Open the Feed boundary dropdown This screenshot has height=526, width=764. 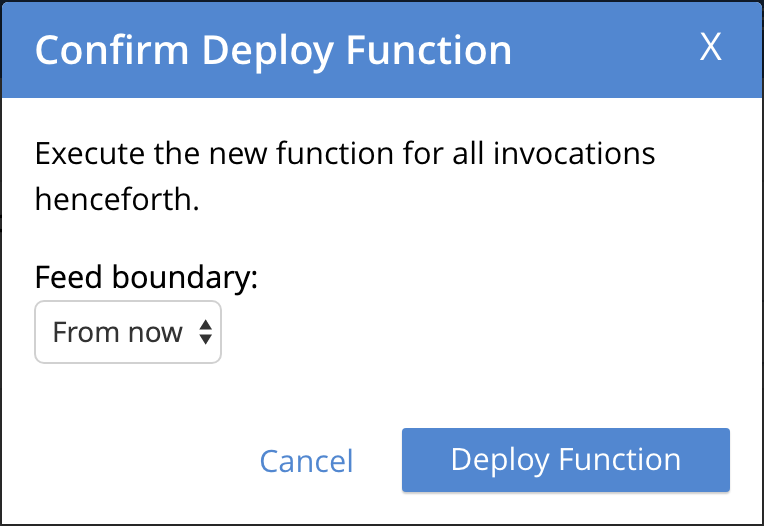tap(128, 332)
